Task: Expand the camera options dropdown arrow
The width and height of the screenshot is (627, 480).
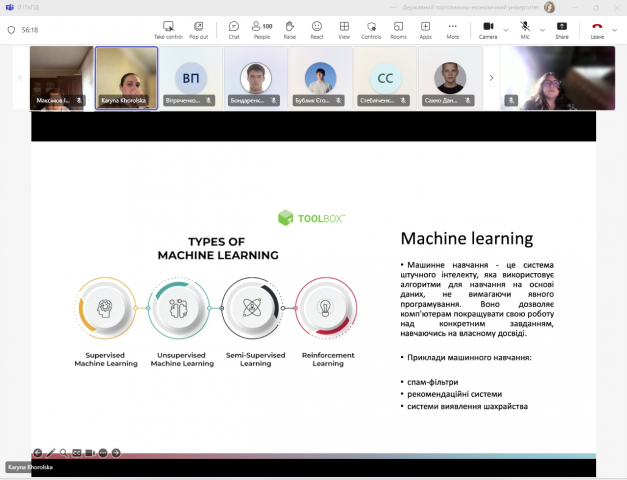Action: tap(507, 29)
